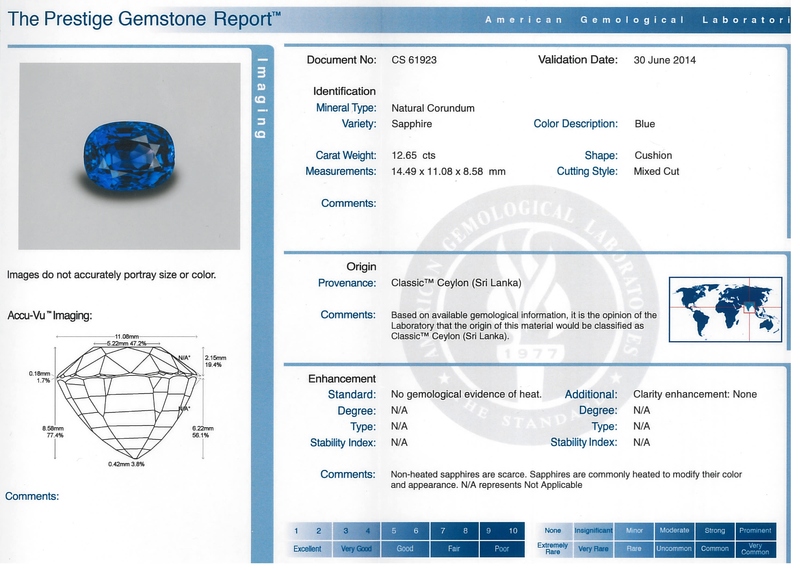
Task: Click the vertical Imaging sidebar label
Action: (262, 99)
